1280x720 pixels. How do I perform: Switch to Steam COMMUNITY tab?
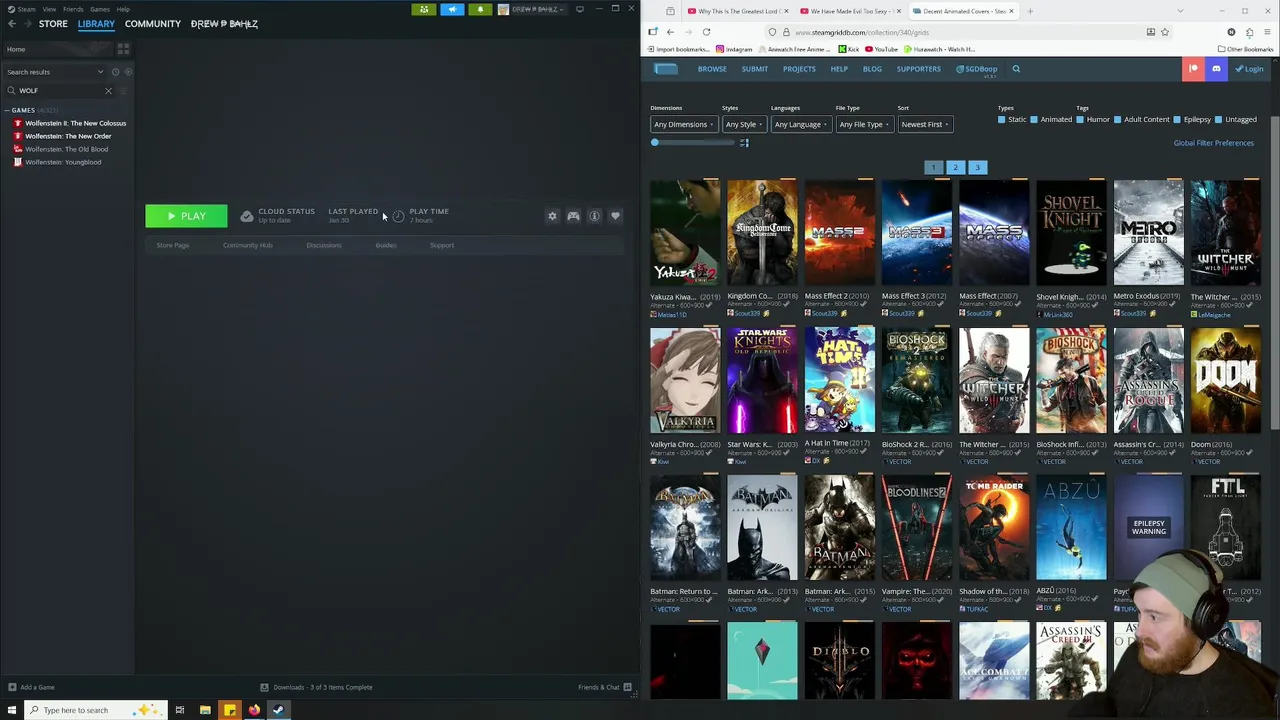click(152, 24)
